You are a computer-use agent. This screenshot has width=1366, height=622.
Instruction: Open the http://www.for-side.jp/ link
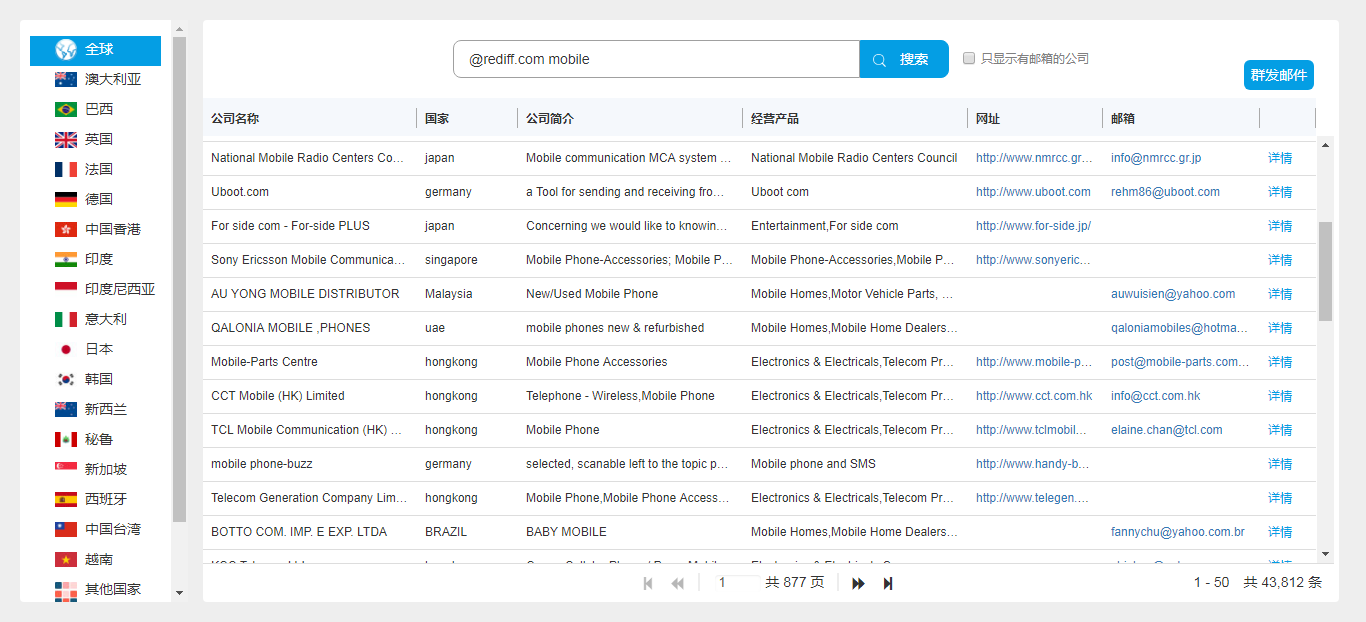point(1033,226)
